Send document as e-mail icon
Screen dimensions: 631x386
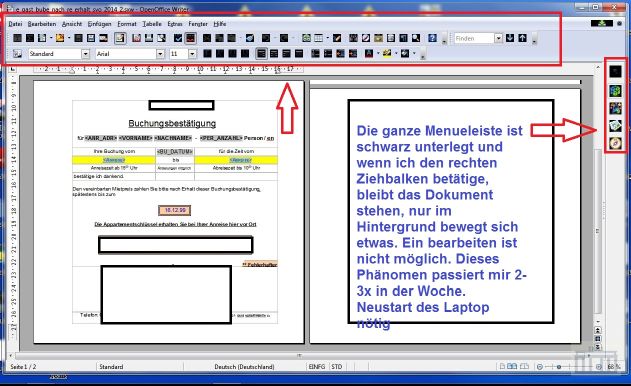103,38
